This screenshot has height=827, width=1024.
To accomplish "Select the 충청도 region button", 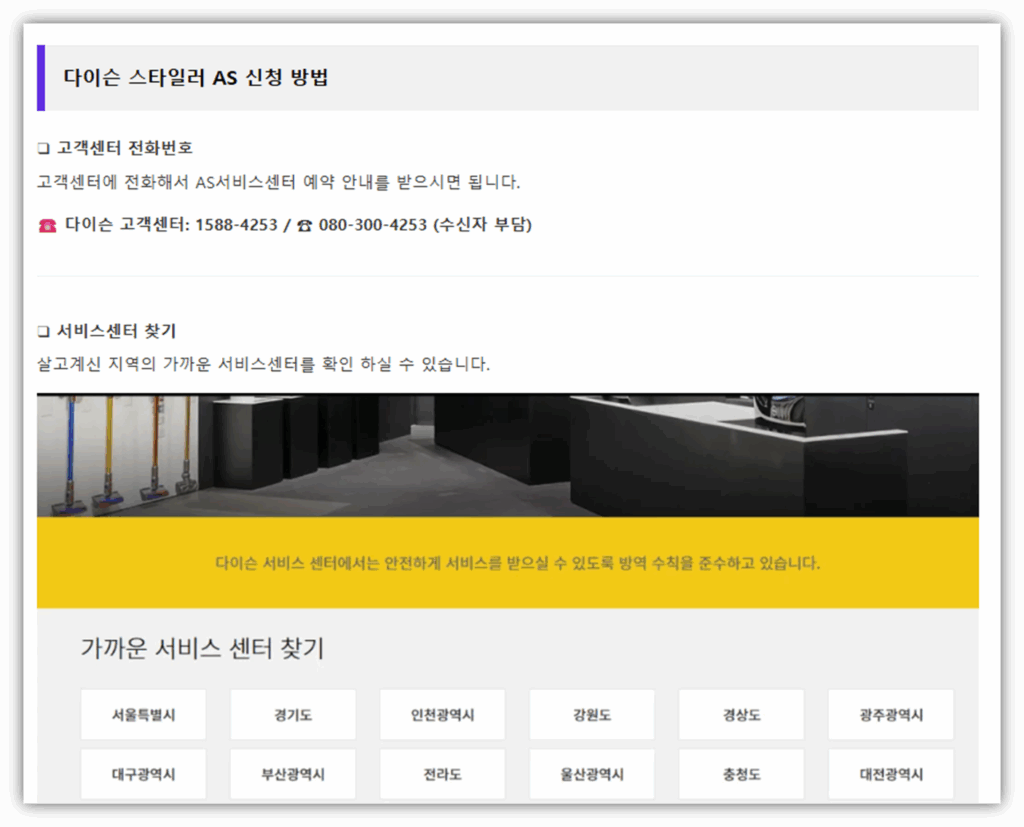I will tap(741, 774).
